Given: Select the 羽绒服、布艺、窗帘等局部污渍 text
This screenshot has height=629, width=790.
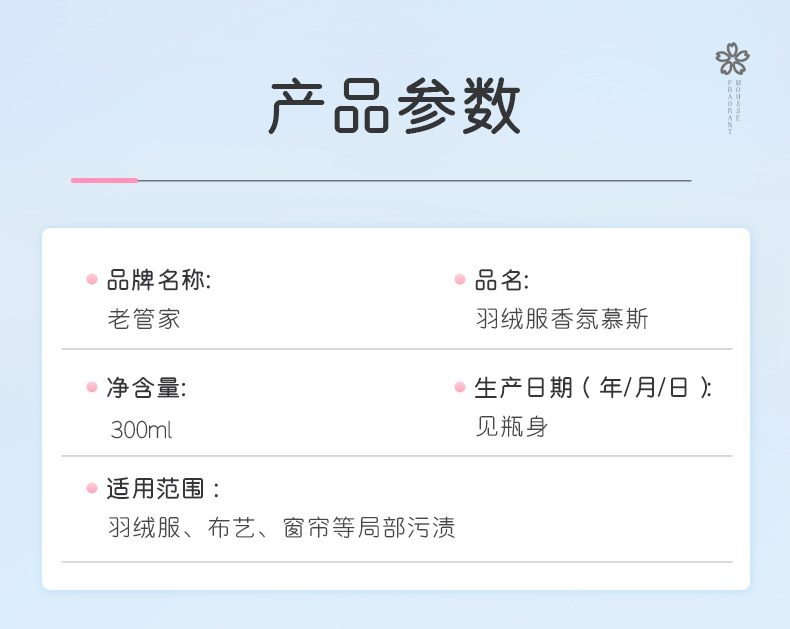Looking at the screenshot, I should click(281, 528).
